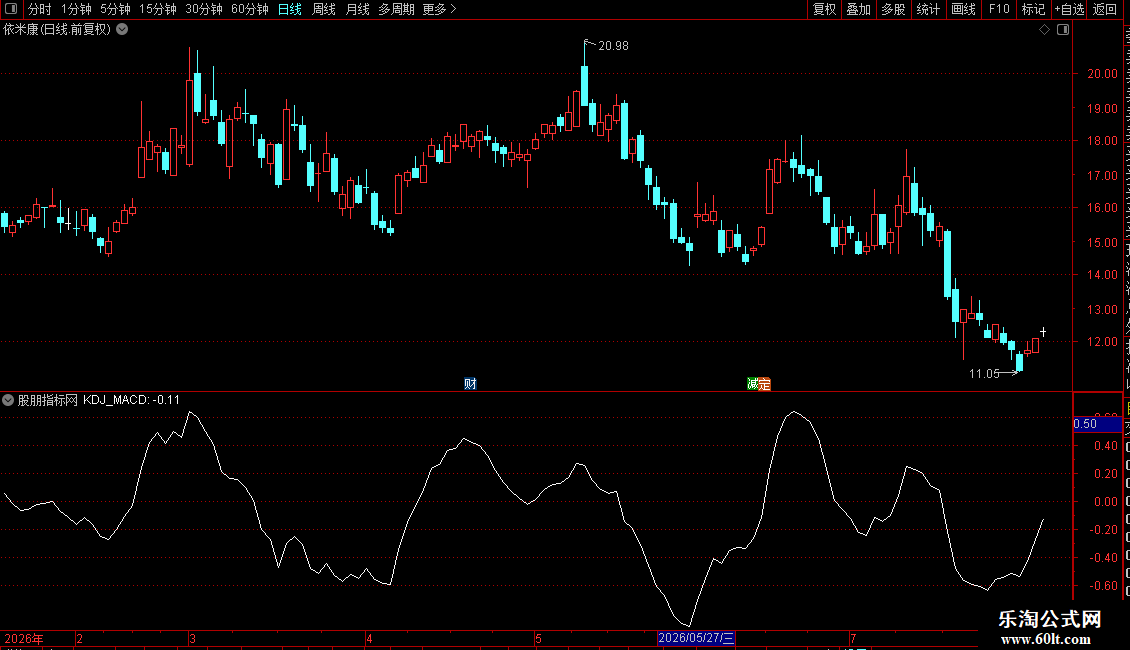Image resolution: width=1130 pixels, height=650 pixels.
Task: Expand the 更多 periods menu
Action: click(x=439, y=9)
